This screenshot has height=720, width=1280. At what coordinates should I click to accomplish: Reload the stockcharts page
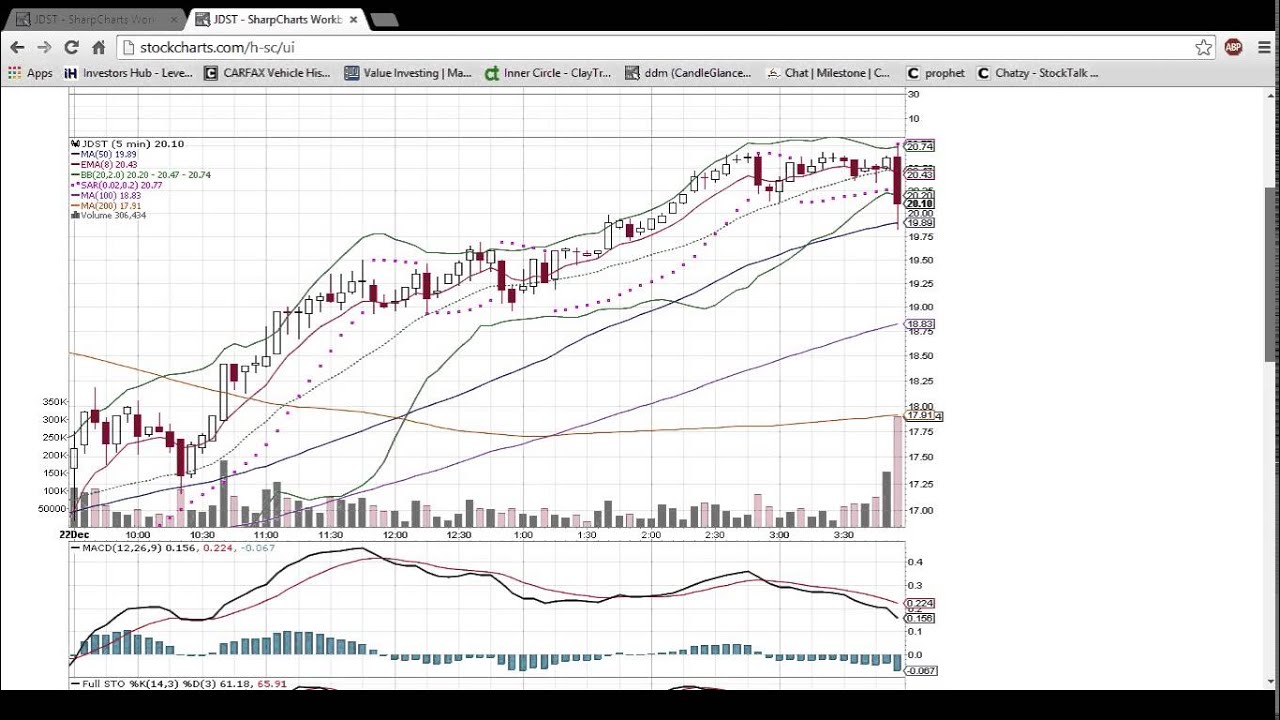[71, 47]
